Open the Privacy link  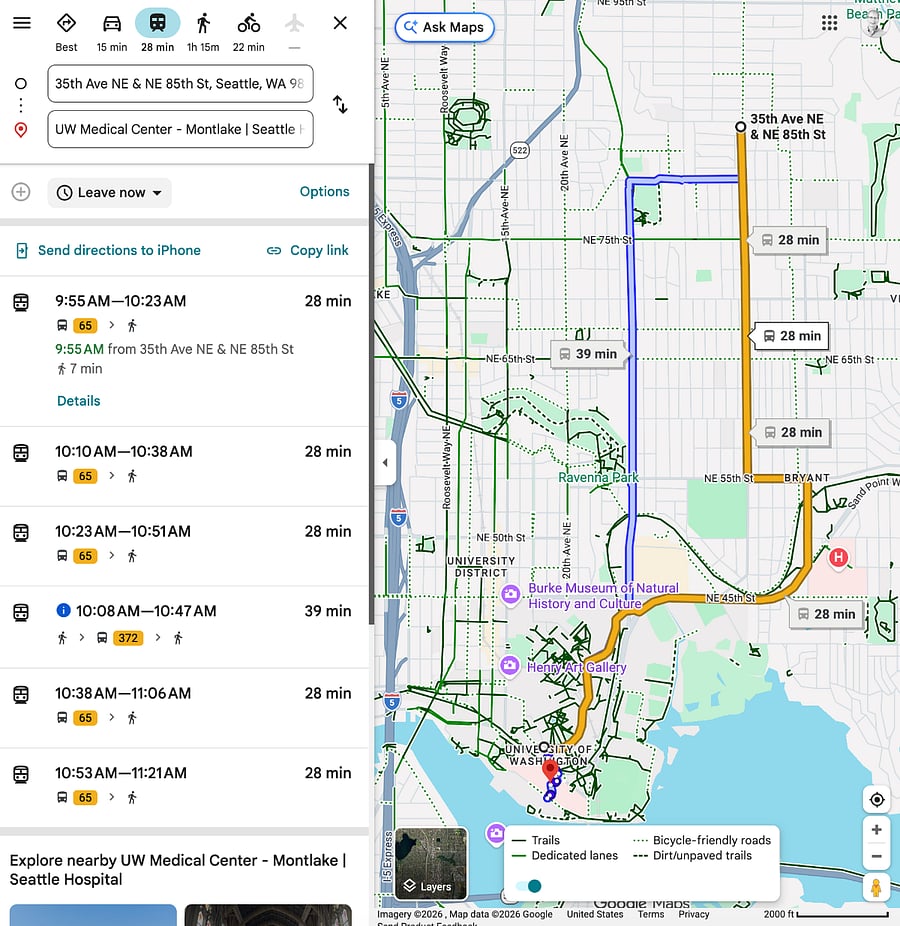[693, 914]
